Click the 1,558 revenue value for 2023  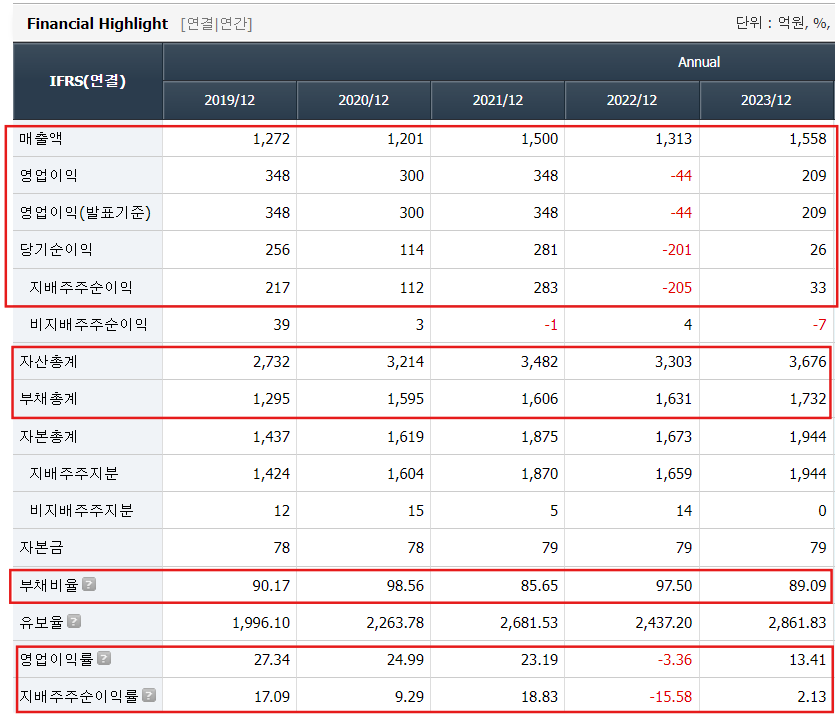tap(808, 139)
